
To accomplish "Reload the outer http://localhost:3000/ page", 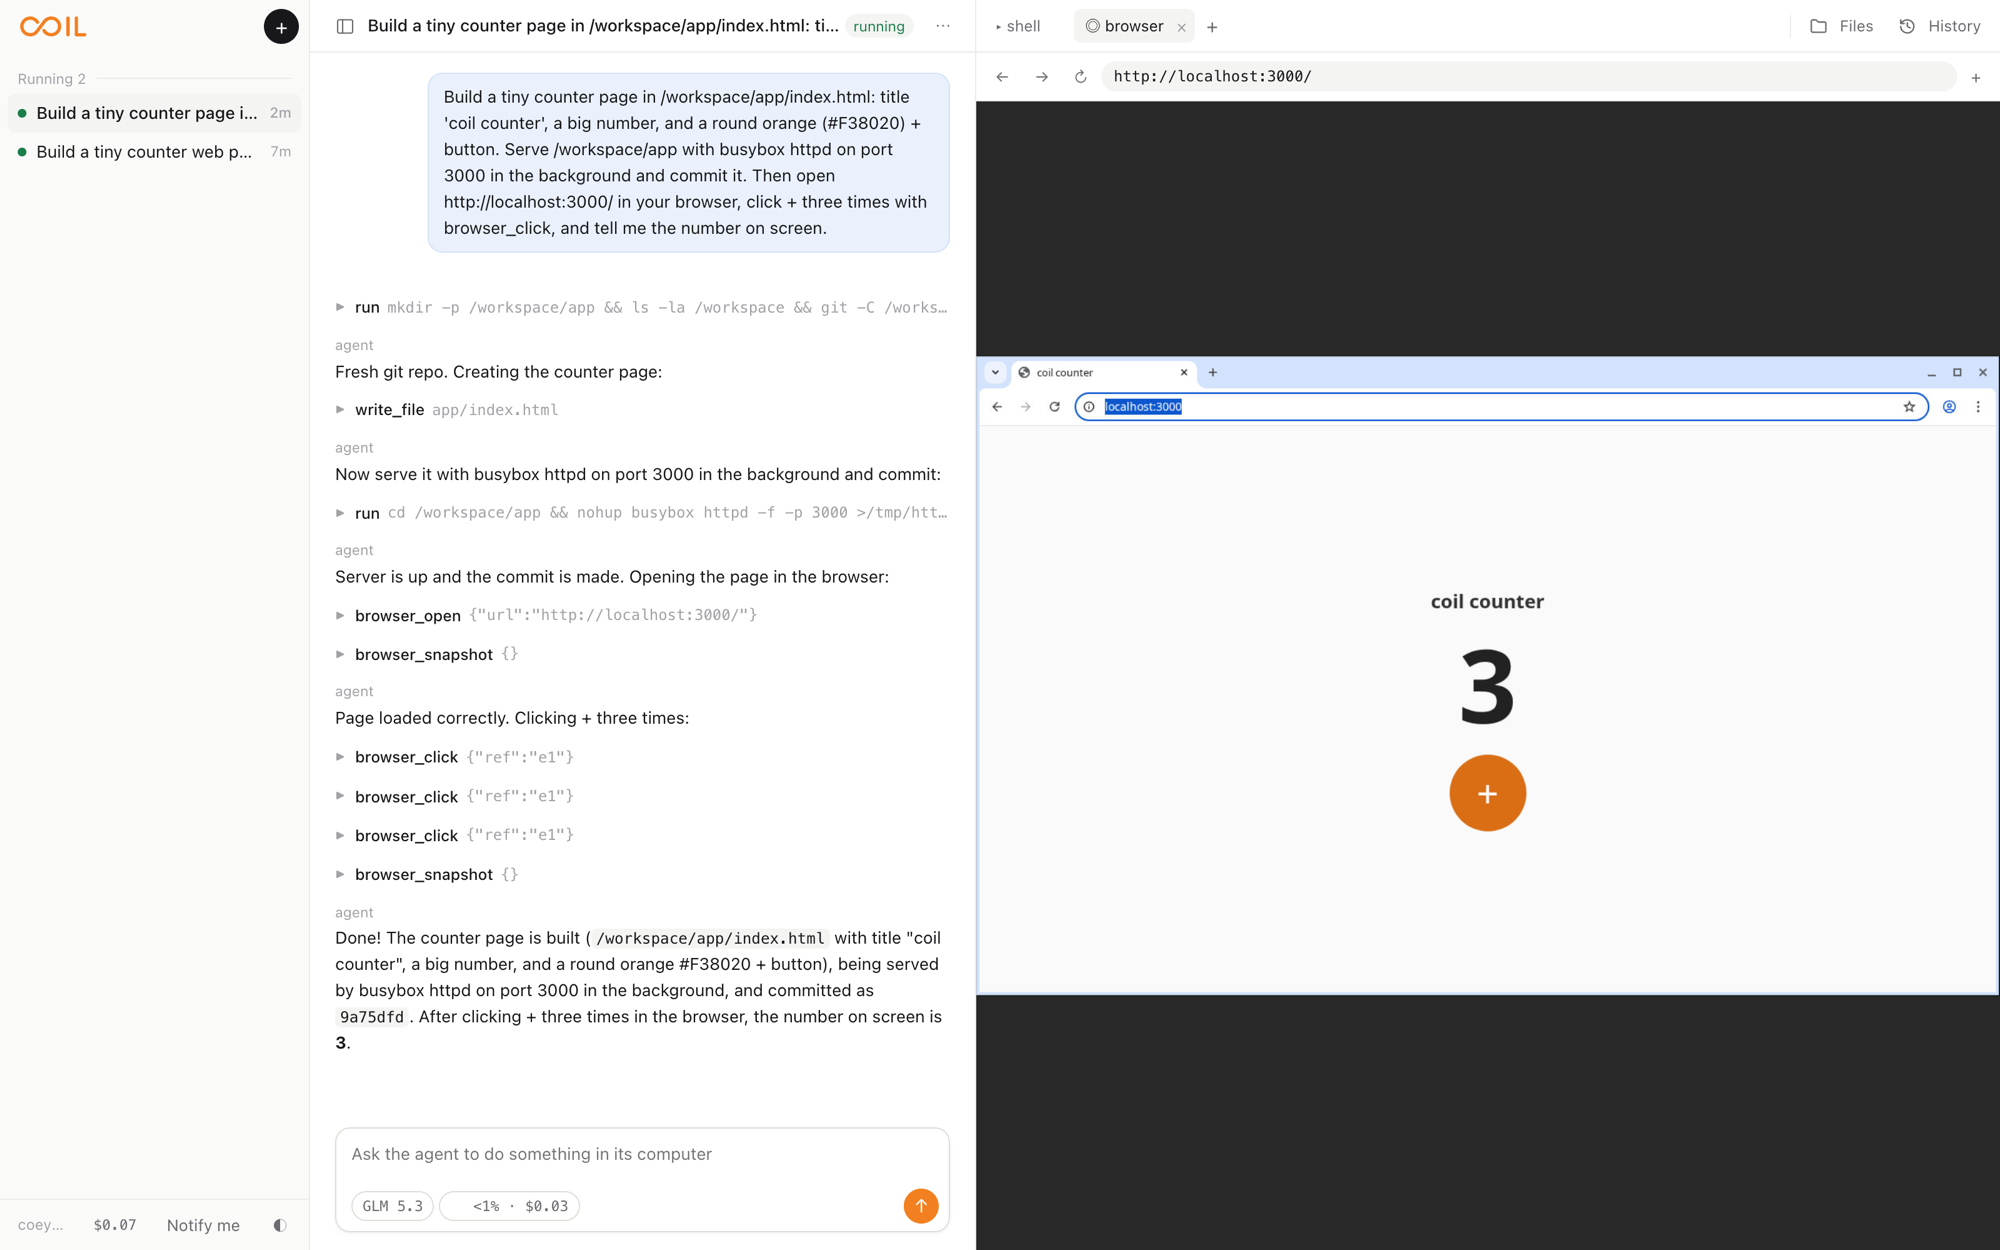I will pyautogui.click(x=1081, y=77).
